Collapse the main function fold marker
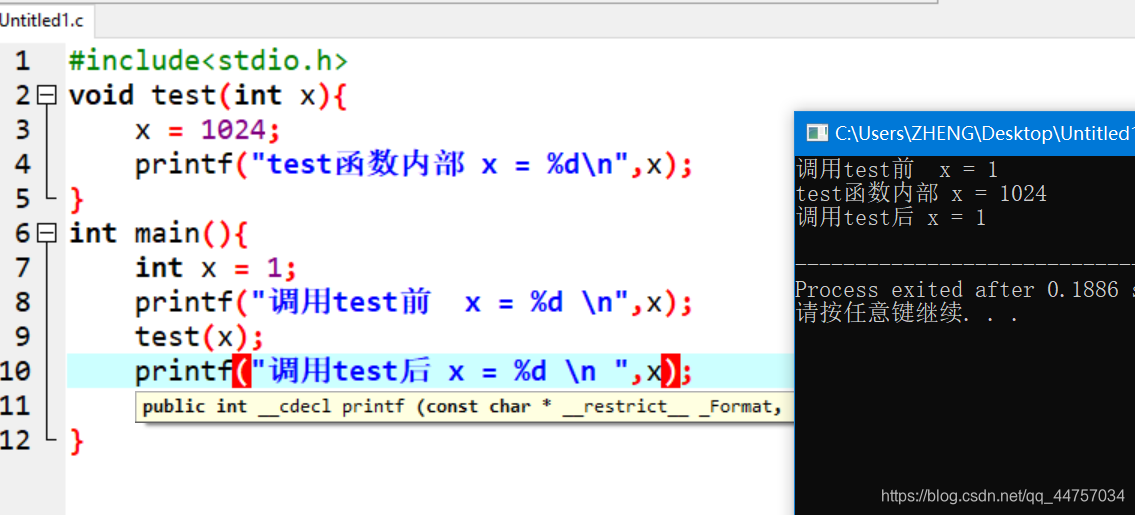The height and width of the screenshot is (515, 1135). pyautogui.click(x=47, y=233)
